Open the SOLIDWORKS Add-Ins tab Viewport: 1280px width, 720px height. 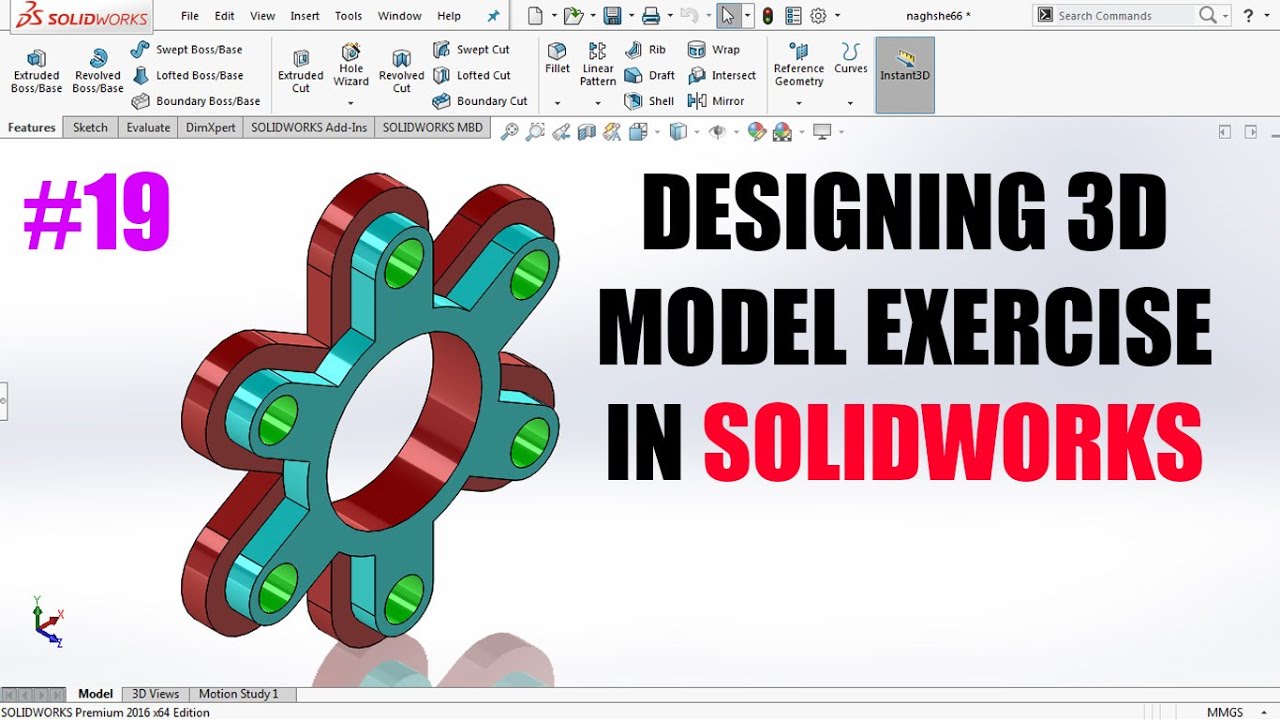click(x=309, y=127)
